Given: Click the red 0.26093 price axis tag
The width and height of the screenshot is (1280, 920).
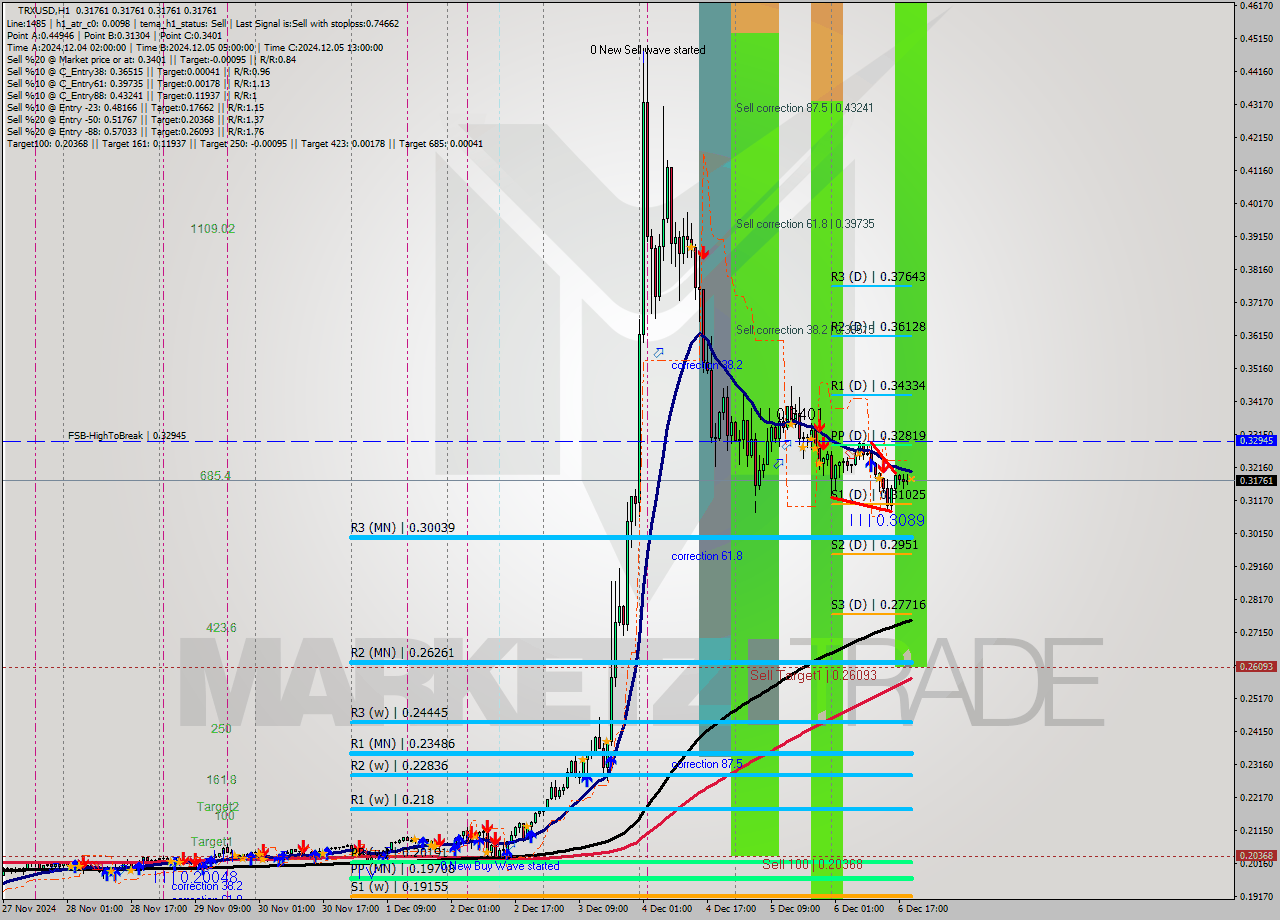Looking at the screenshot, I should click(x=1257, y=666).
